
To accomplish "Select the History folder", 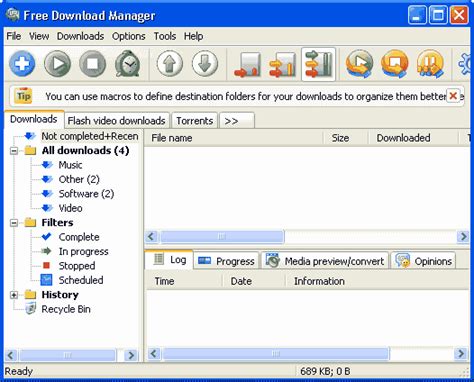I will [x=60, y=295].
